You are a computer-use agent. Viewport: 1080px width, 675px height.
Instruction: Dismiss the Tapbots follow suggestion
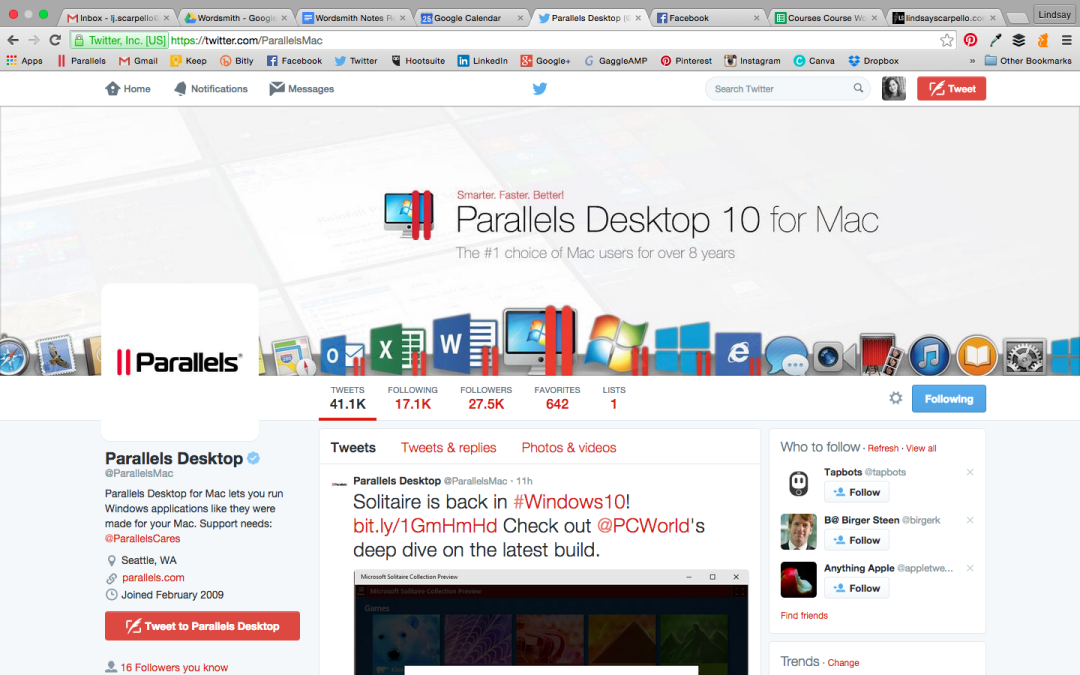[x=970, y=472]
